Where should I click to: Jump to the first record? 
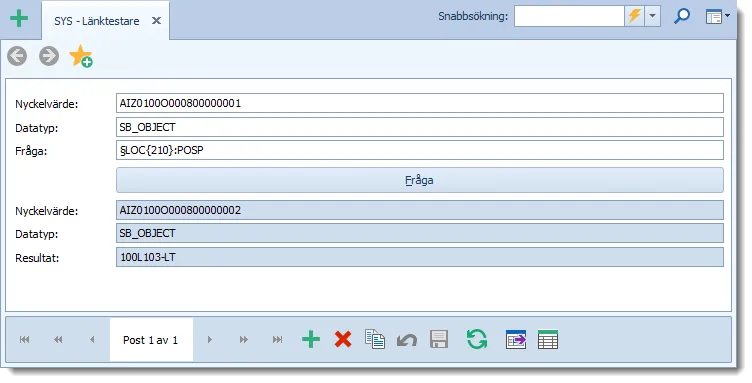[x=24, y=340]
